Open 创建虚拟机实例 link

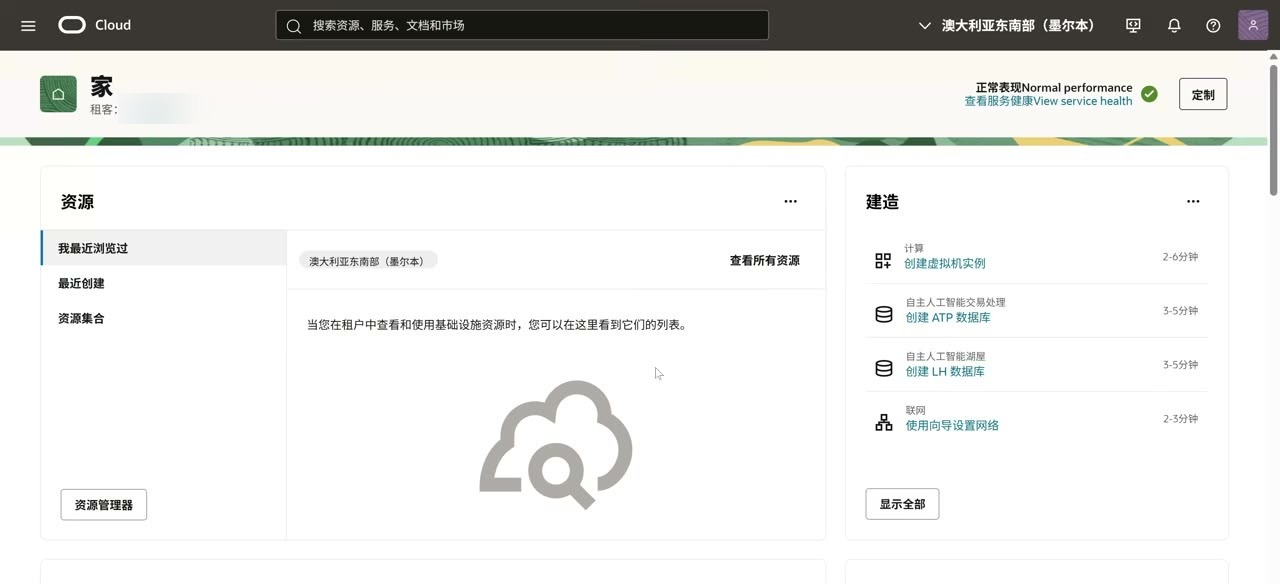pos(945,263)
